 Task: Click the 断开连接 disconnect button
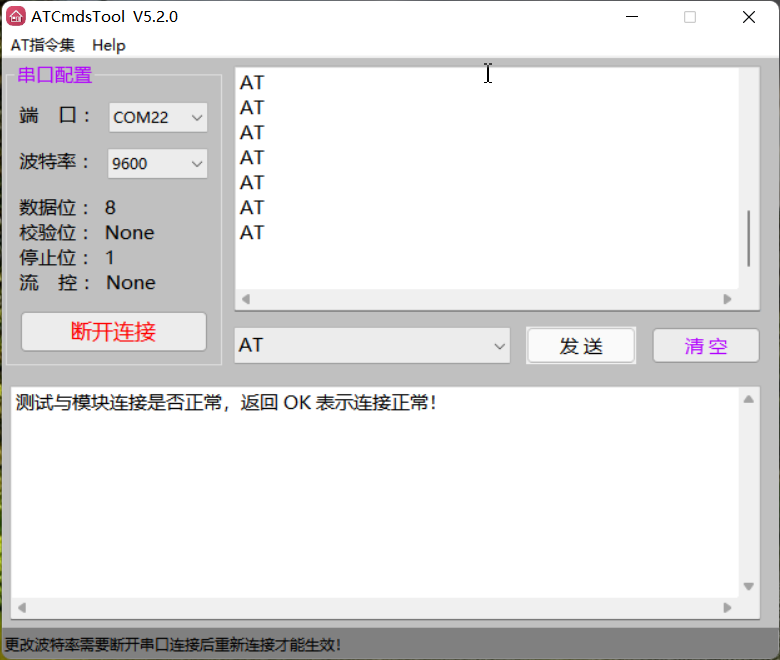114,332
